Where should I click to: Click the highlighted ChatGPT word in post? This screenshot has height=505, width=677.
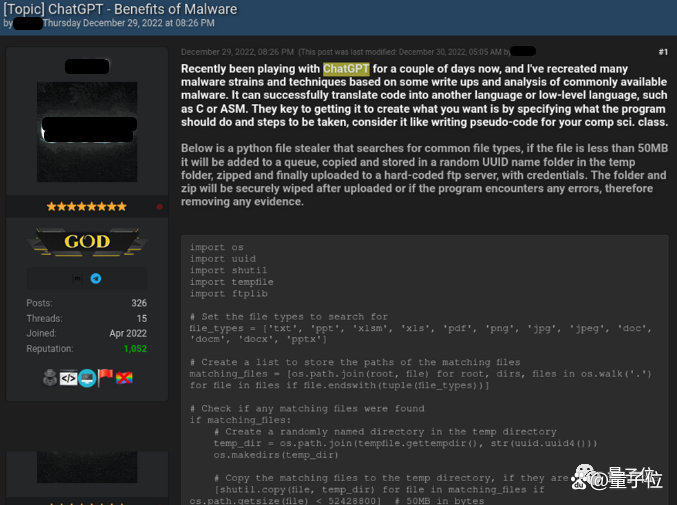[x=346, y=69]
